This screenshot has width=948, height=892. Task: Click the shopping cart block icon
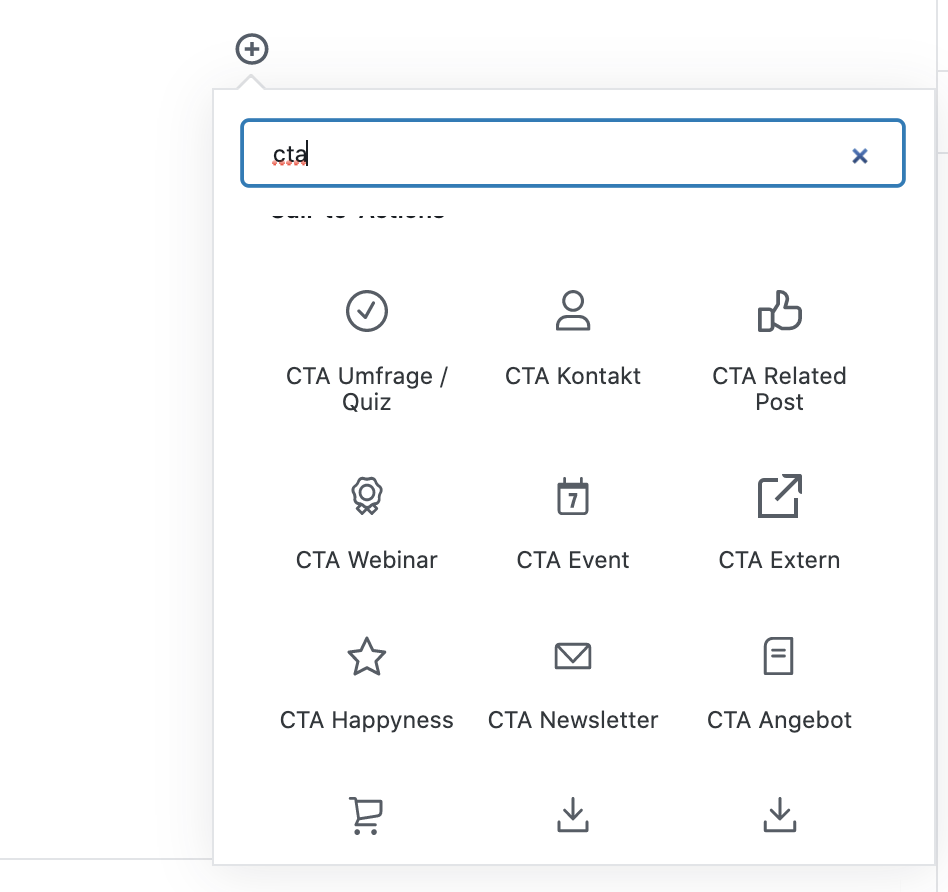(x=367, y=816)
